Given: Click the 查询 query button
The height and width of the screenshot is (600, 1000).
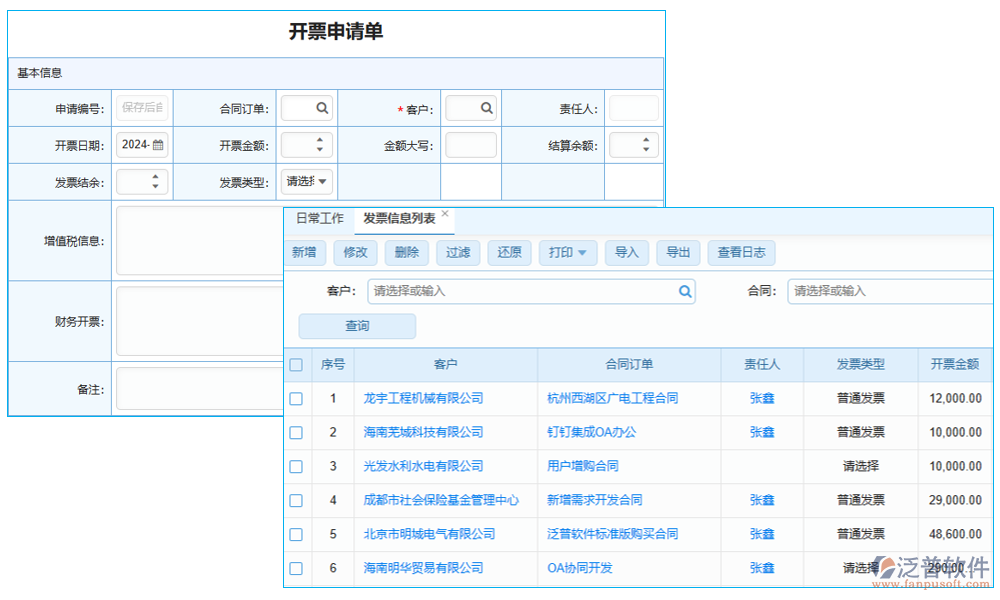Looking at the screenshot, I should [356, 326].
